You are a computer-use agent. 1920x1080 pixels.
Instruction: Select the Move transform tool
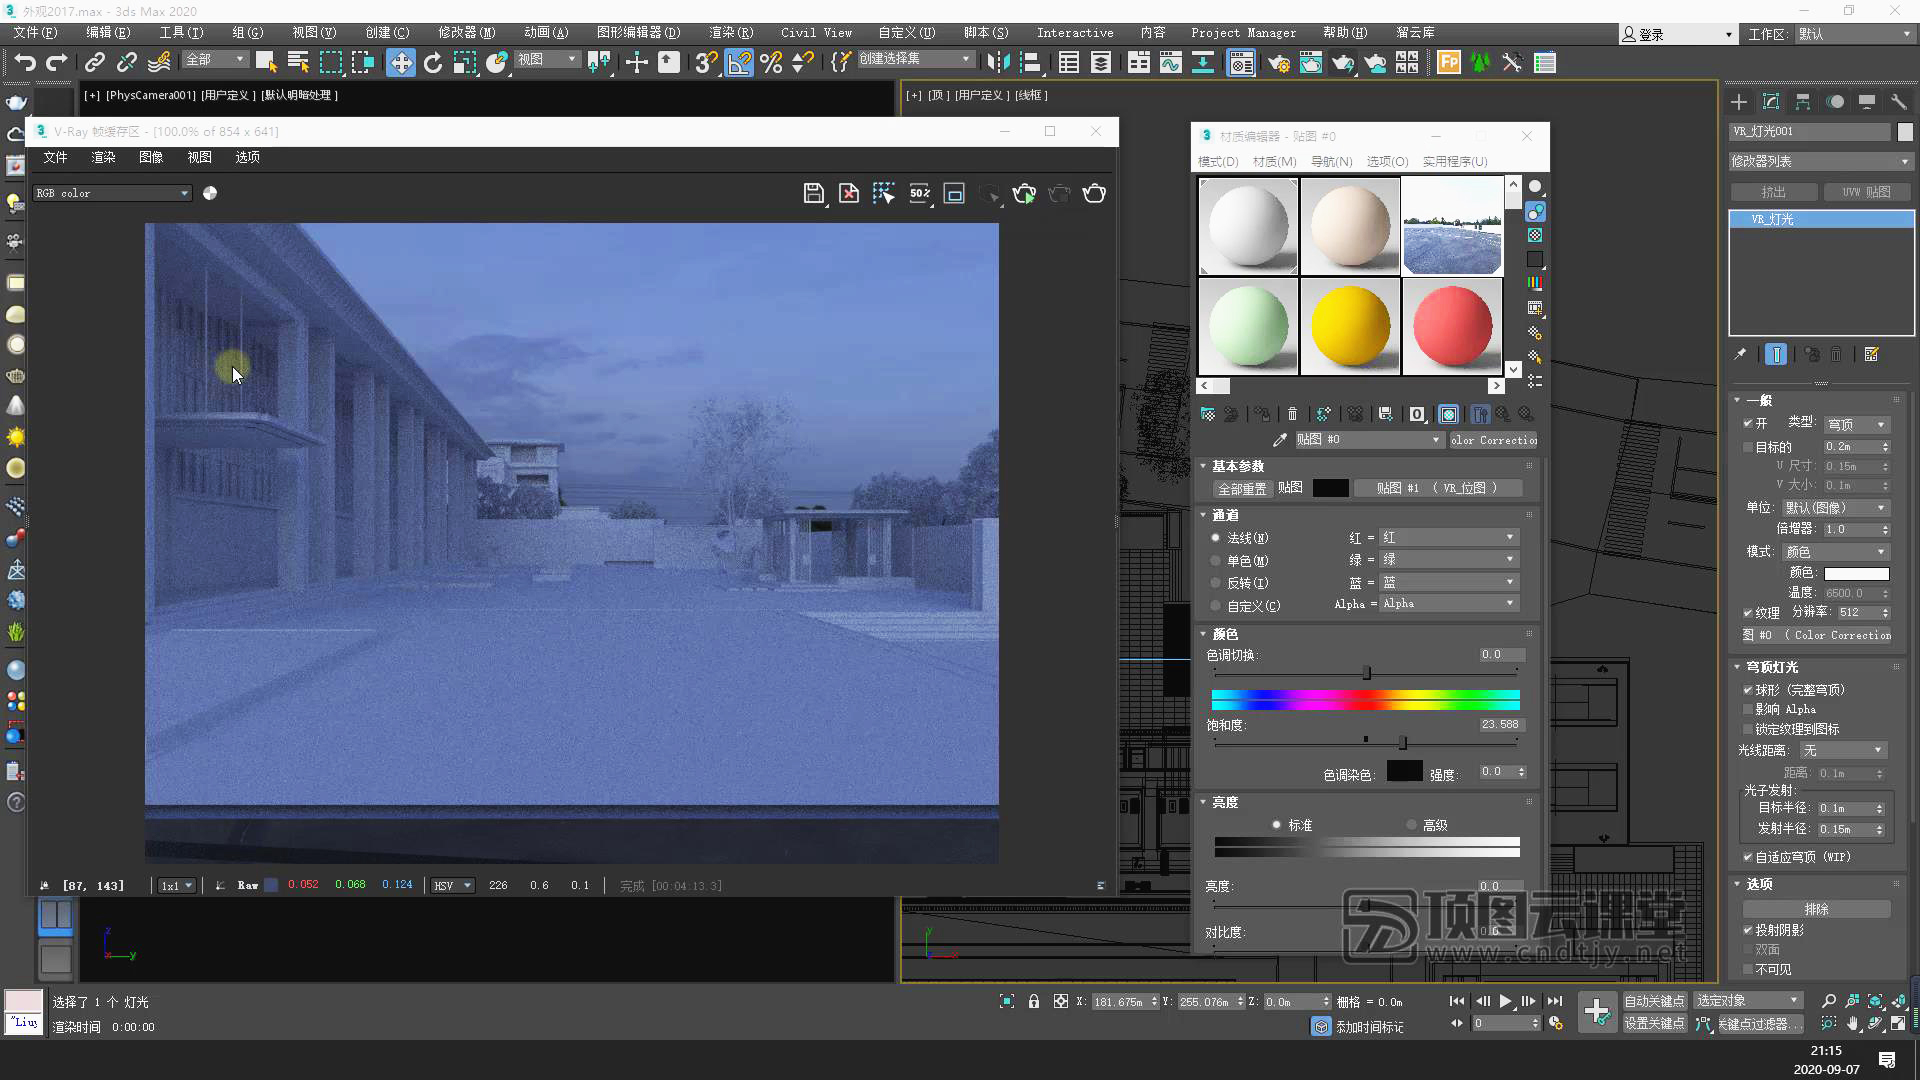tap(400, 62)
